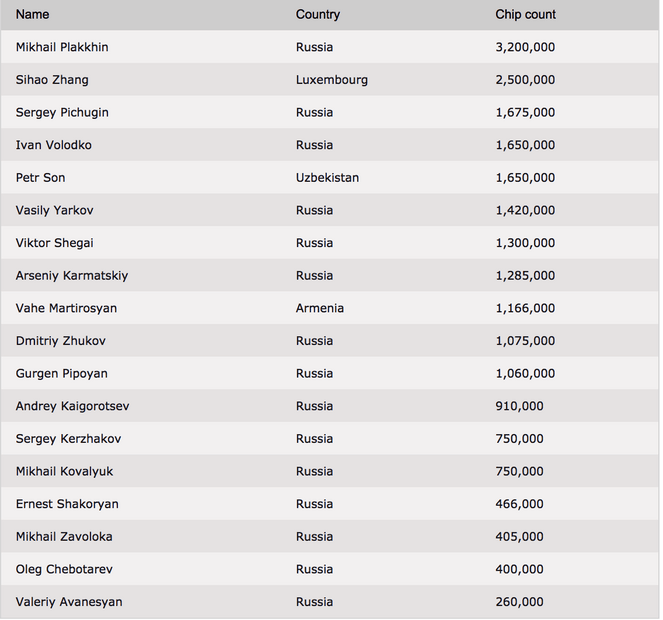663x620 pixels.
Task: Select the Mikhail Plakkhin name cell
Action: point(62,47)
